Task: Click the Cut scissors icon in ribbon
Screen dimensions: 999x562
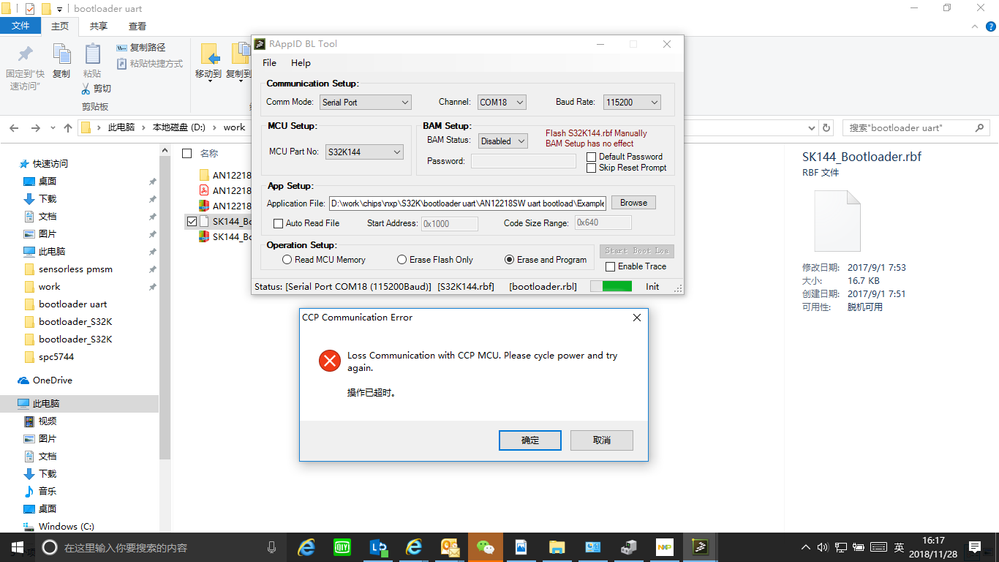Action: click(85, 89)
